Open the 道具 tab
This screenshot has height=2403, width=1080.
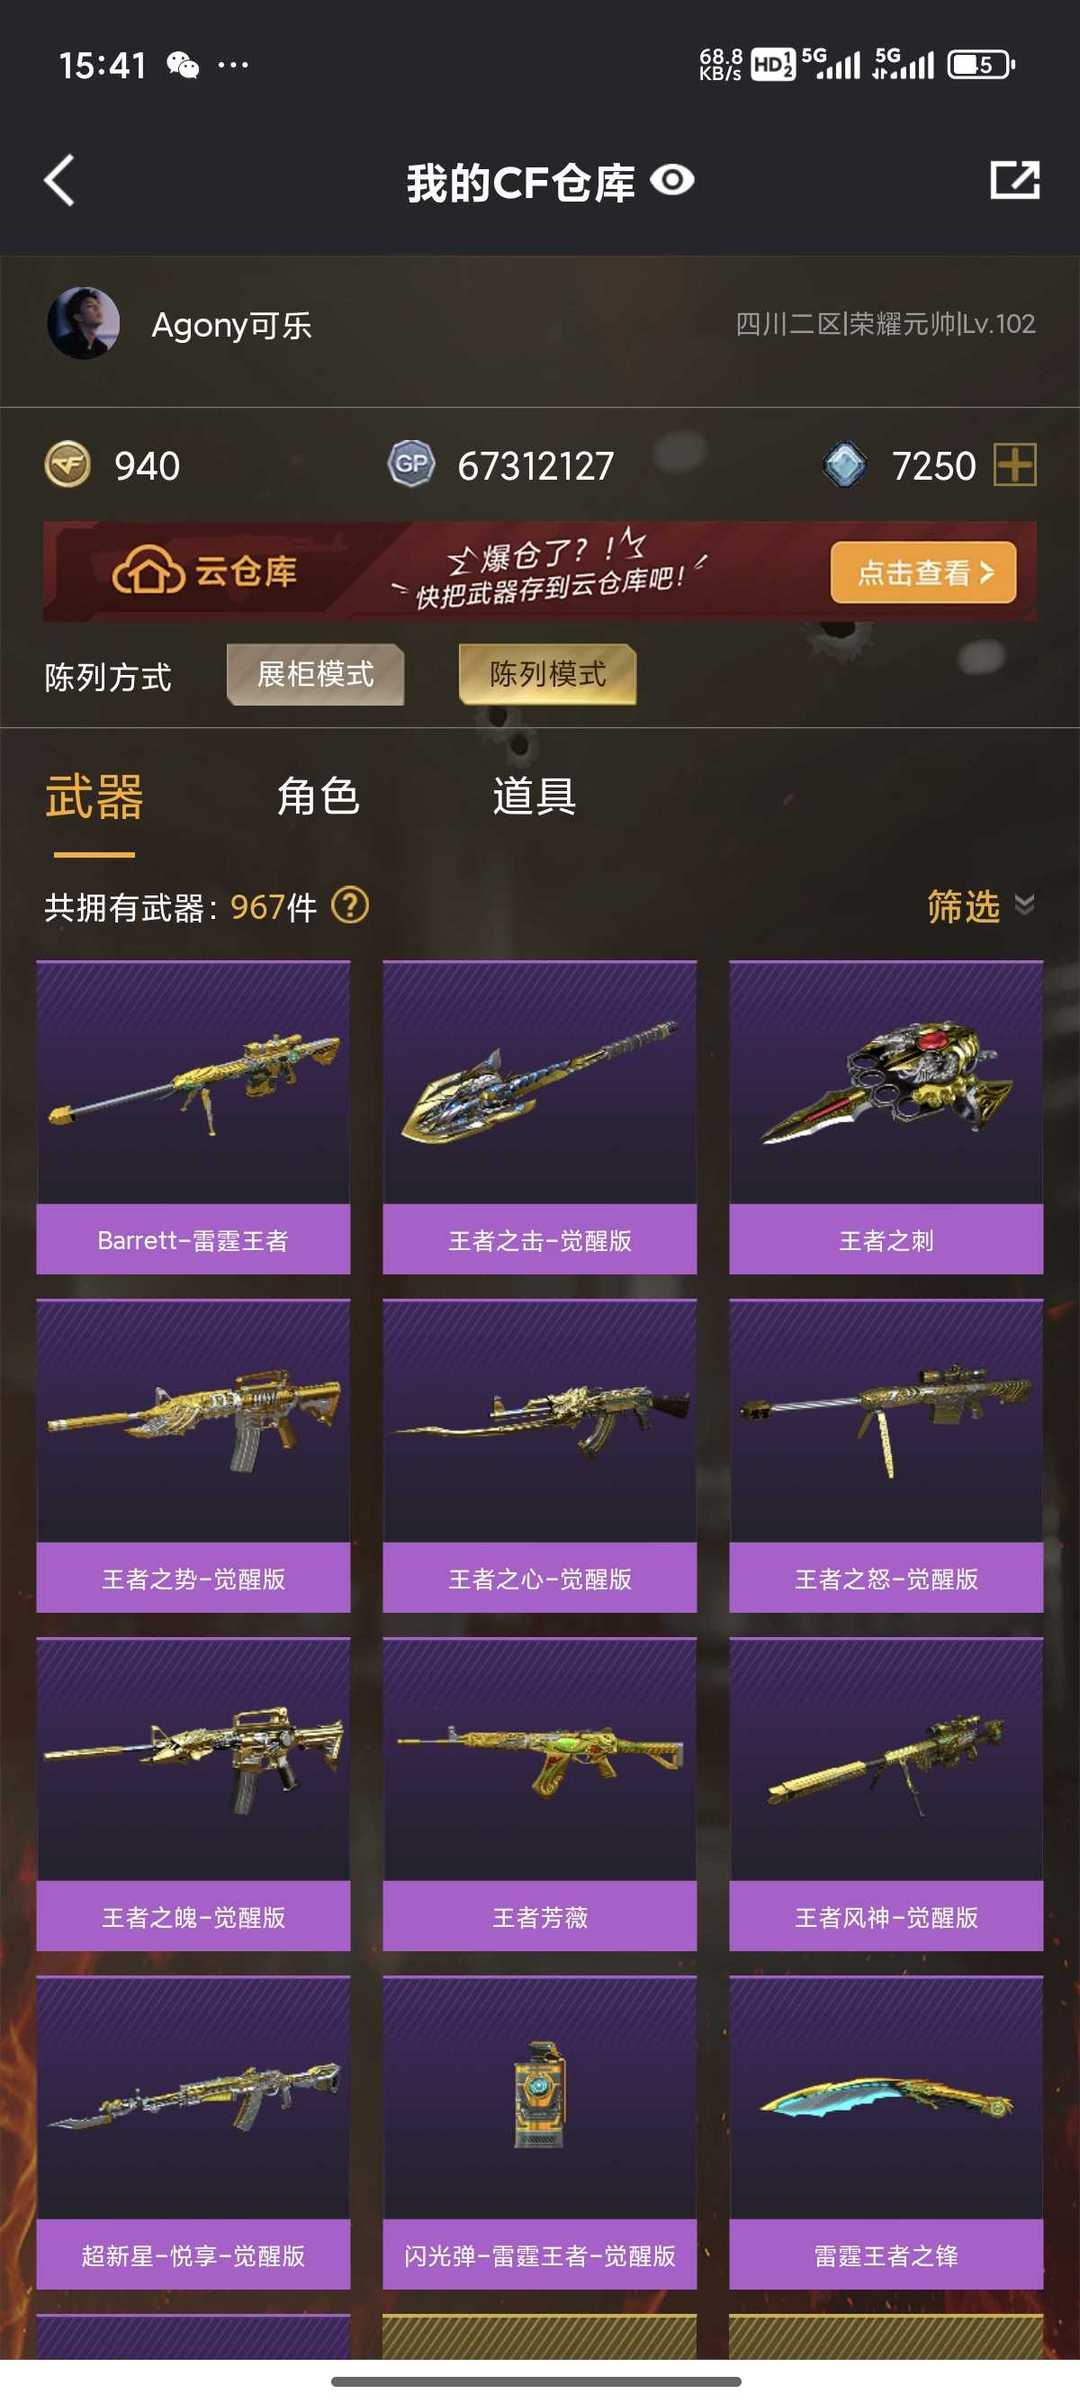click(534, 797)
